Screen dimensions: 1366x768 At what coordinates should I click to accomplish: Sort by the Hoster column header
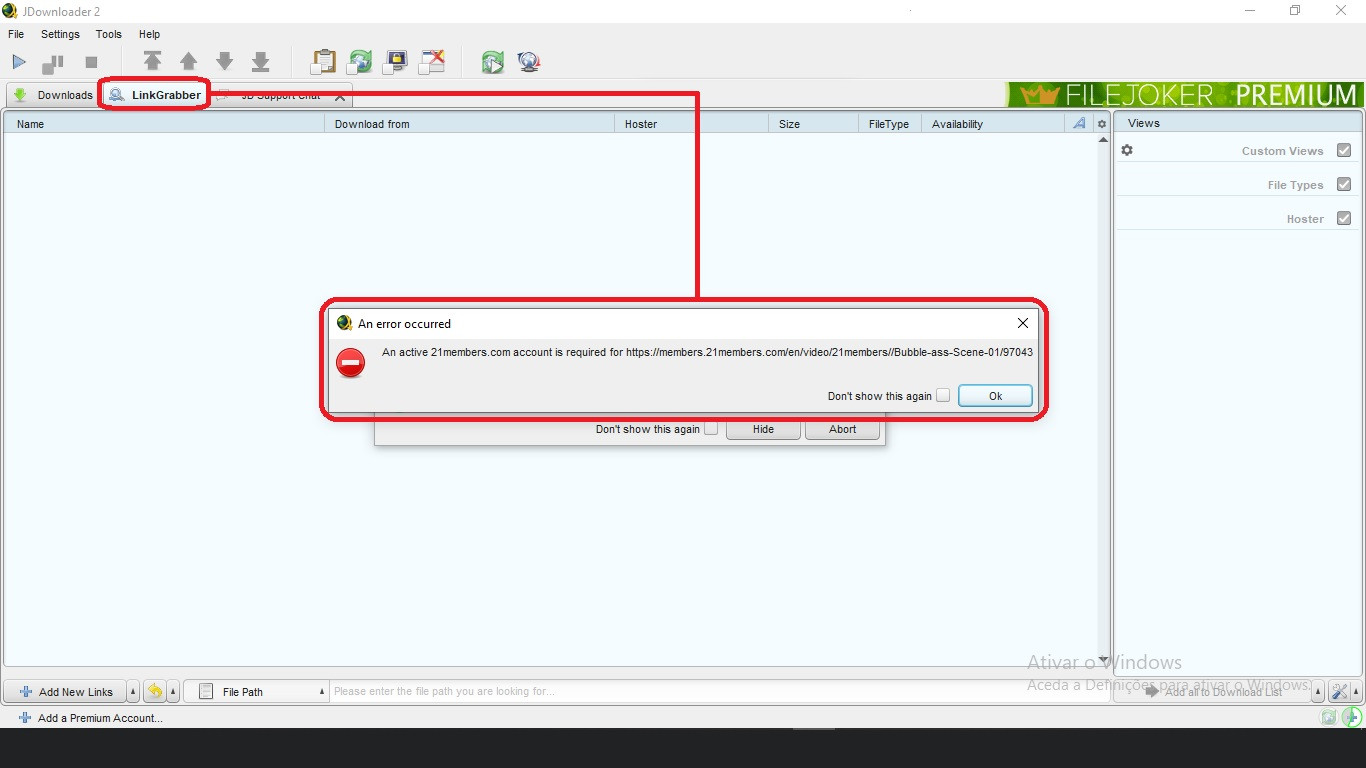point(692,124)
